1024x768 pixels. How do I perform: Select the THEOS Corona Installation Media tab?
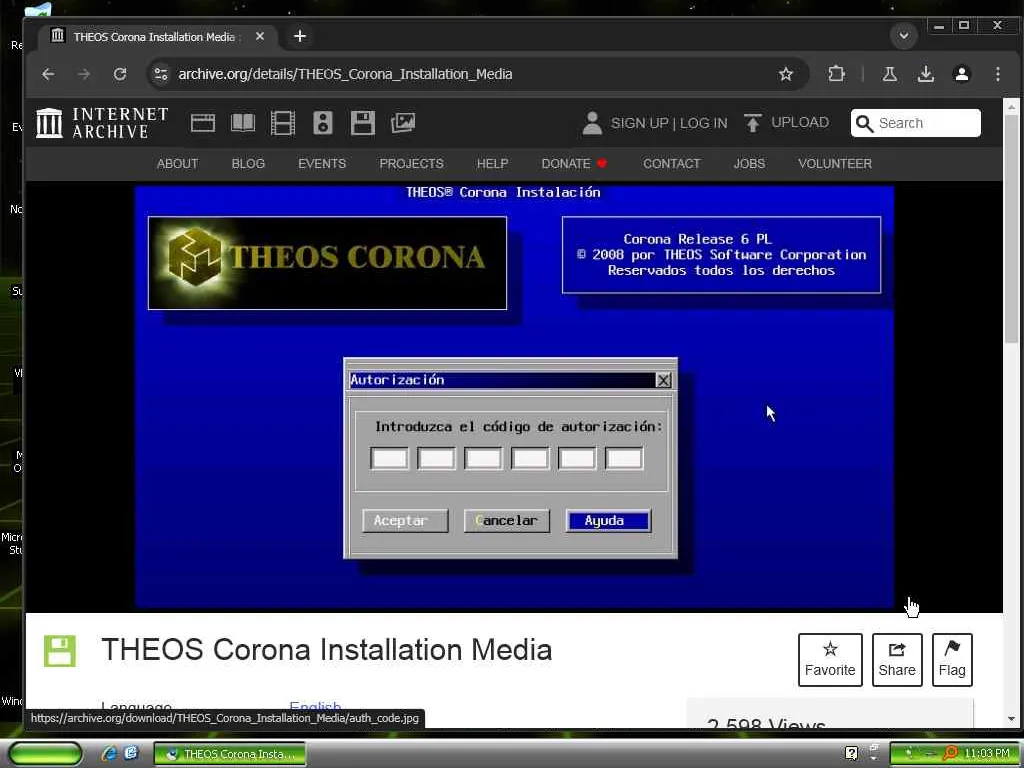click(157, 37)
